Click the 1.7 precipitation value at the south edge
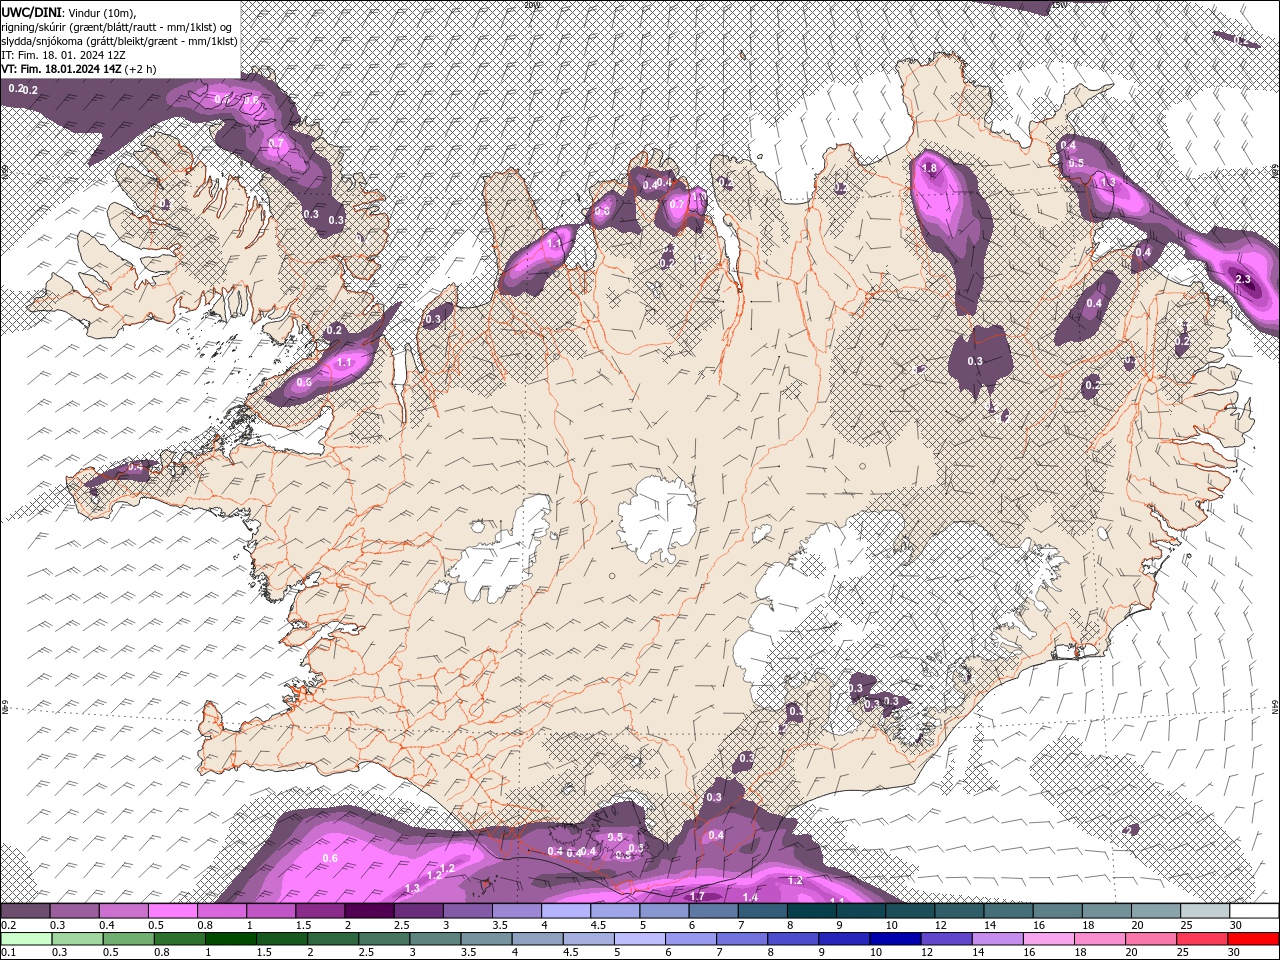The image size is (1280, 960). pyautogui.click(x=698, y=896)
